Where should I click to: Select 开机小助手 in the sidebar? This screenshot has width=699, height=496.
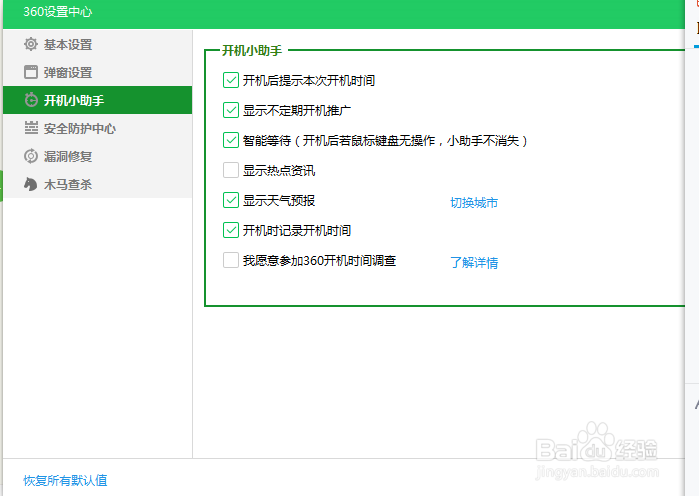coord(98,100)
